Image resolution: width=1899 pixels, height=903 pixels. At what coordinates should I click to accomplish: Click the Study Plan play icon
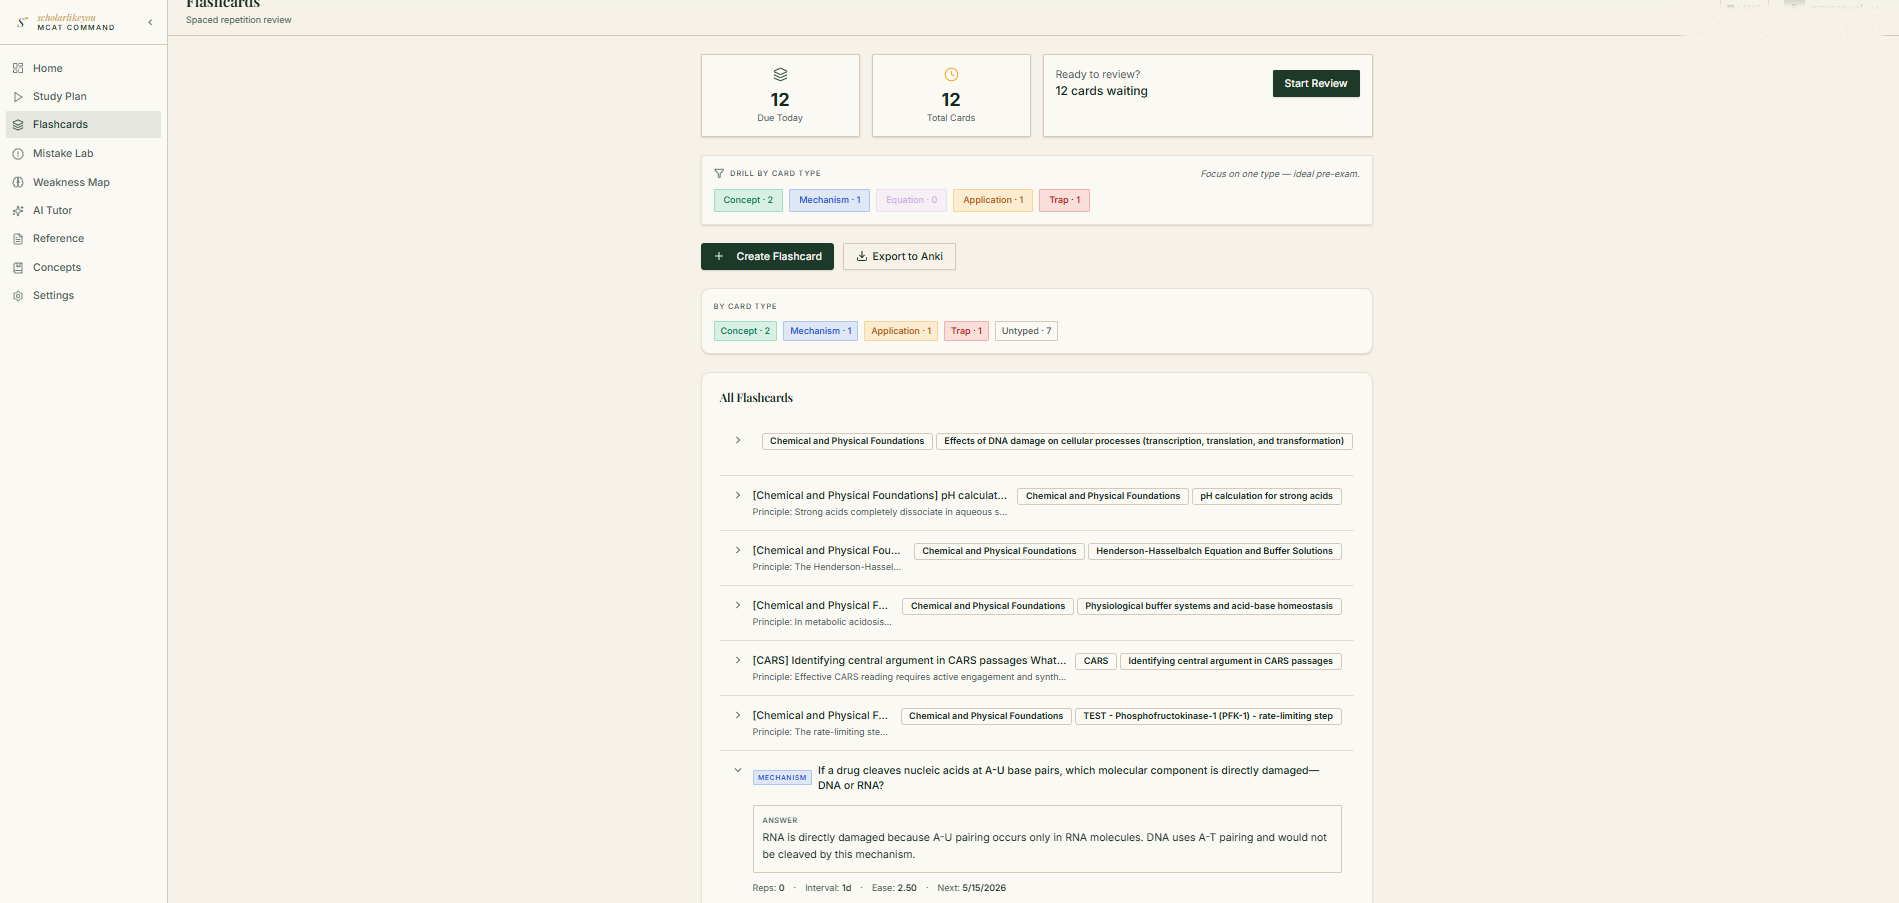18,97
